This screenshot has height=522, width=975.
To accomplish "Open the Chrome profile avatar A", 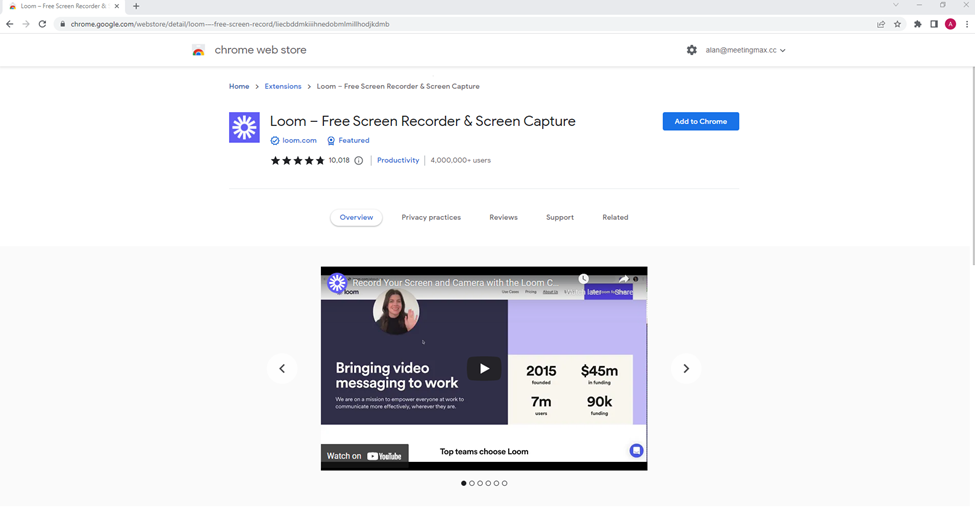I will [x=950, y=24].
